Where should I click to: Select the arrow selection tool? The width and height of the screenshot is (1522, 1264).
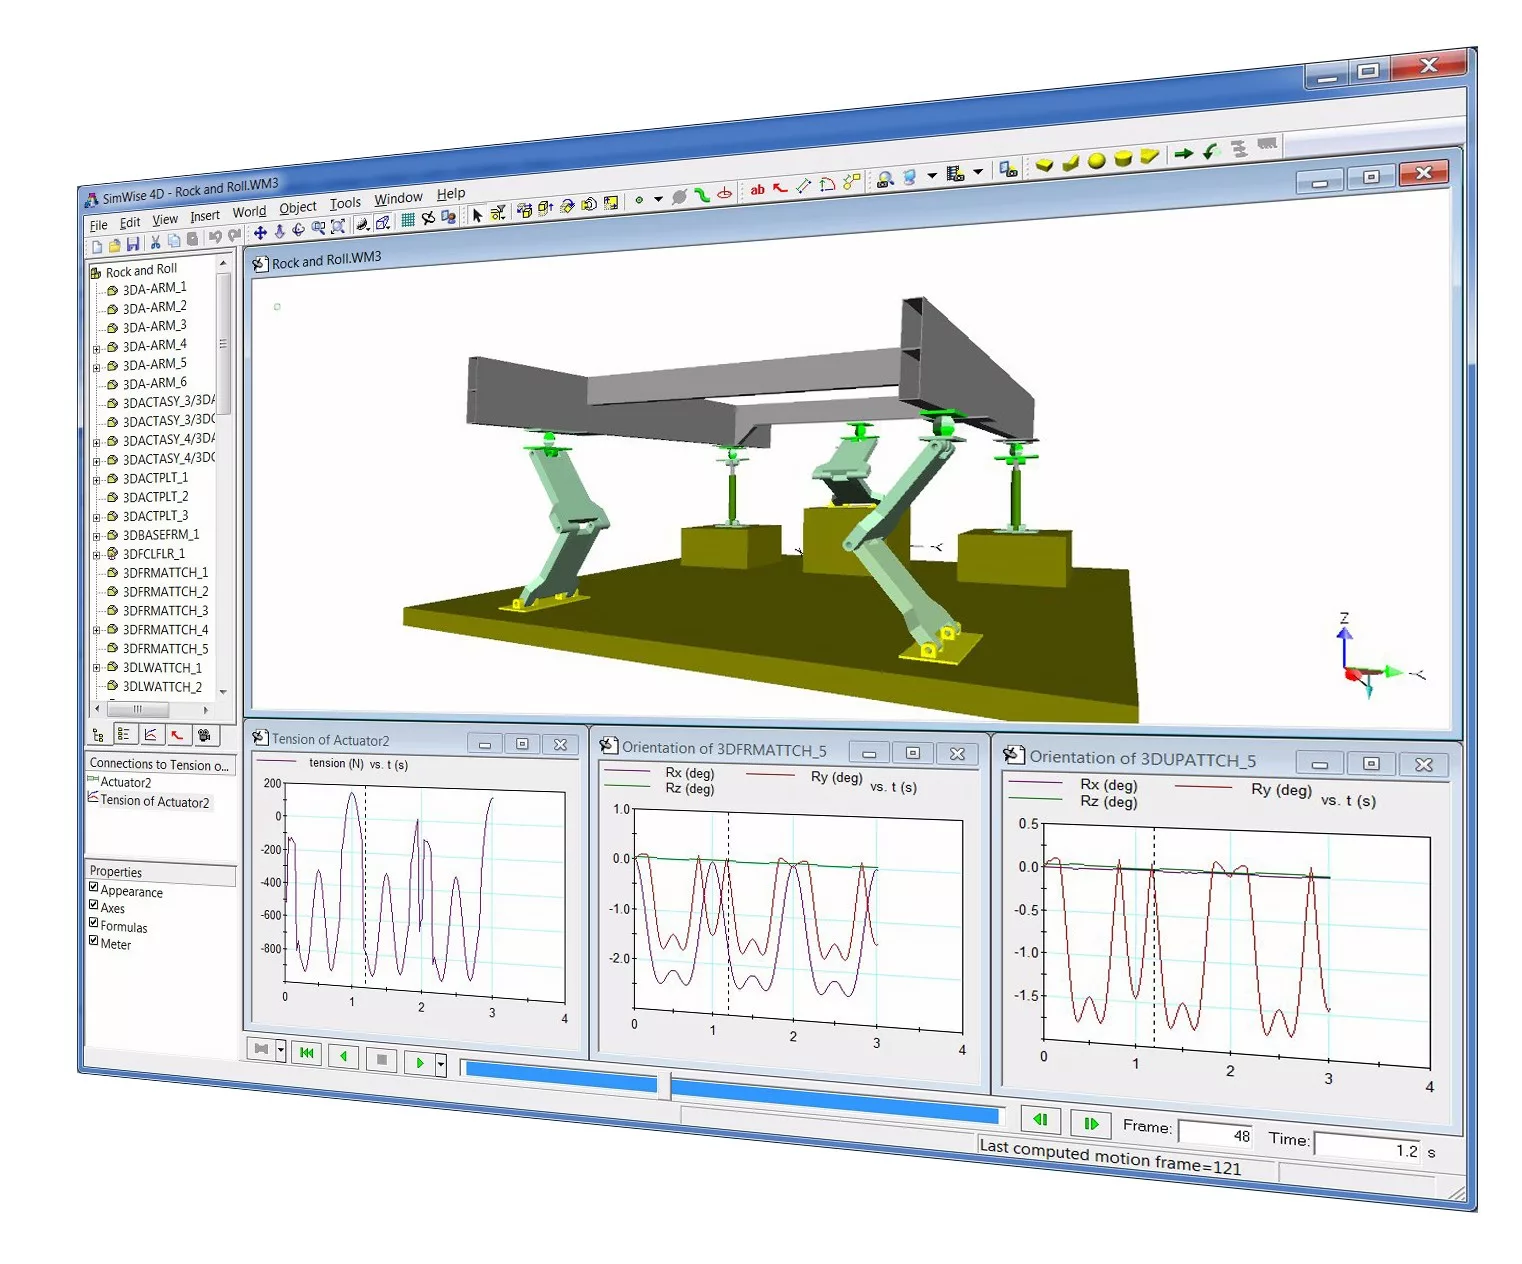[x=477, y=213]
